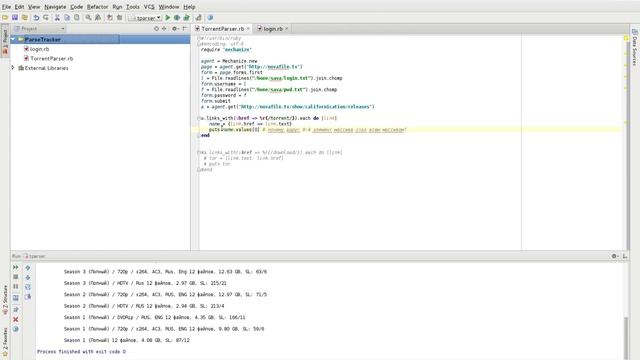Rerun tparser in the Run panel
This screenshot has width=640, height=360.
coord(16,267)
